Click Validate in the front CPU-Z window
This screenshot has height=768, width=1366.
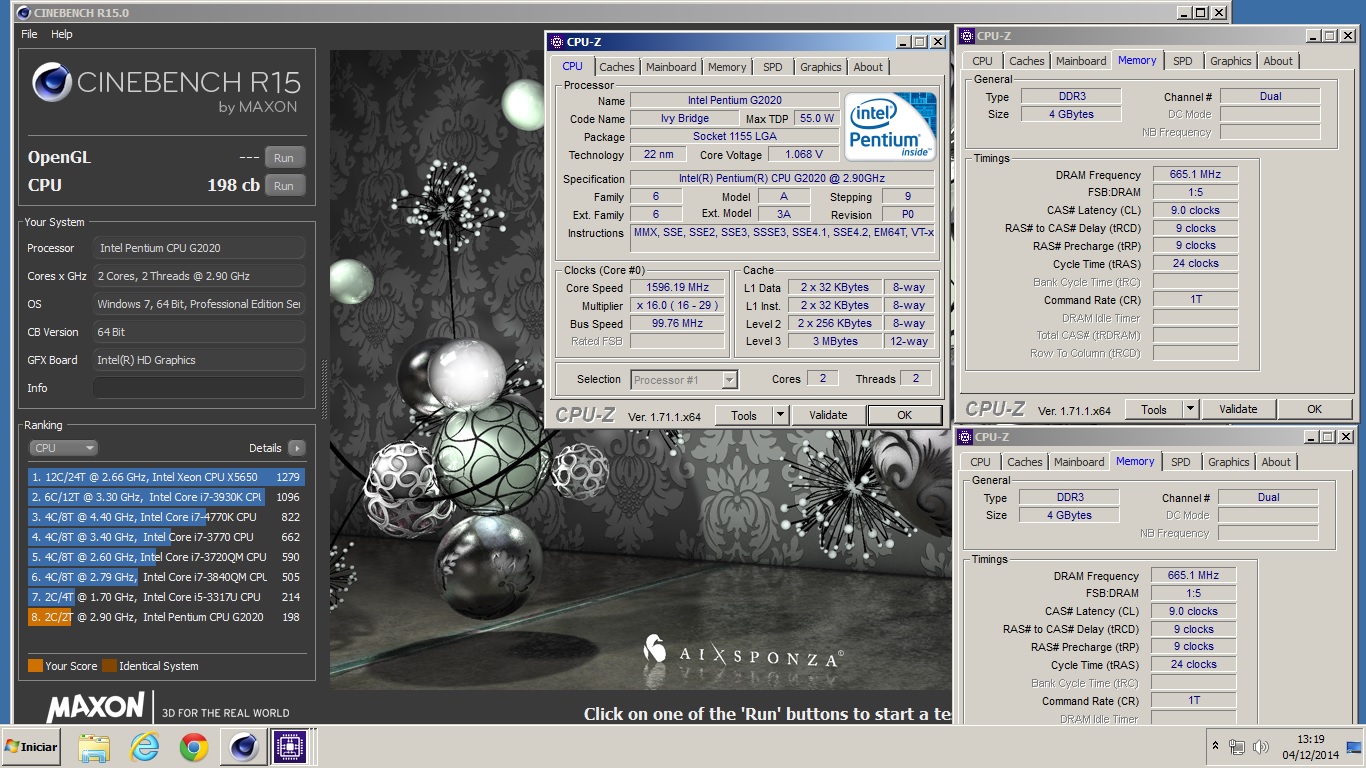coord(828,415)
